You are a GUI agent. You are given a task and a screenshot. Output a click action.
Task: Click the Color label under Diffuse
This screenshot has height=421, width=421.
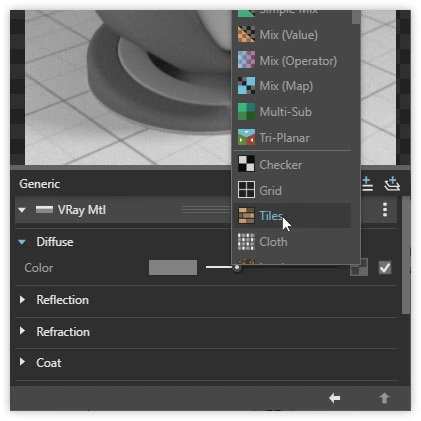coord(39,268)
